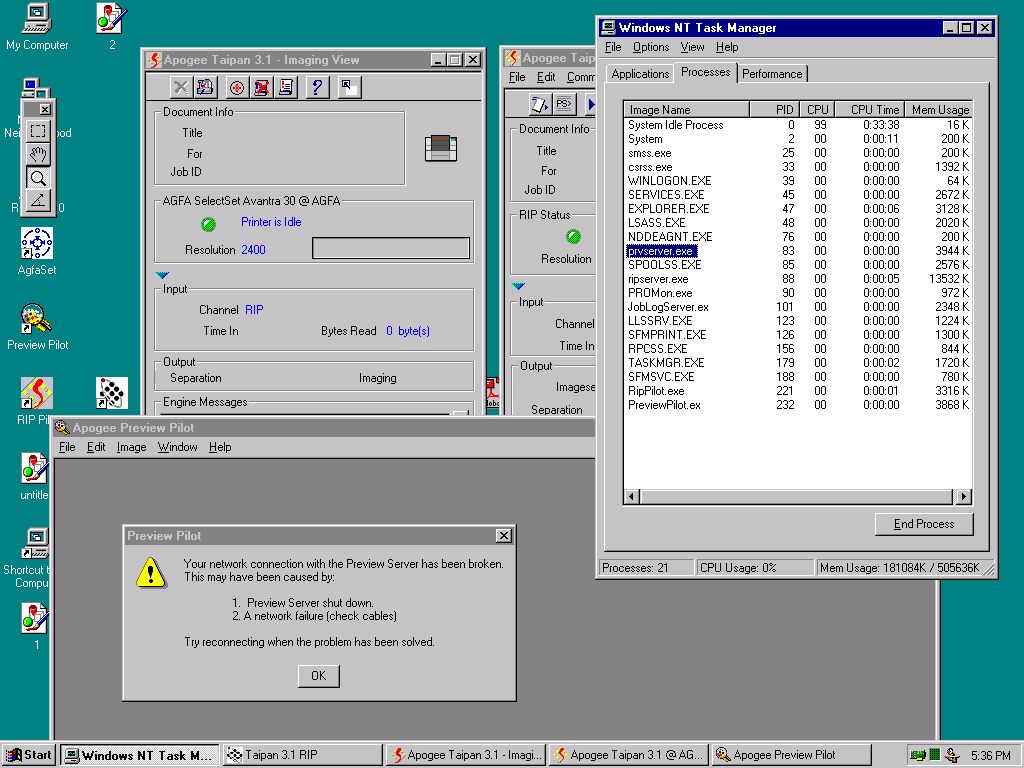Open the File menu in Apogee Preview Pilot
Viewport: 1024px width, 768px height.
[67, 447]
